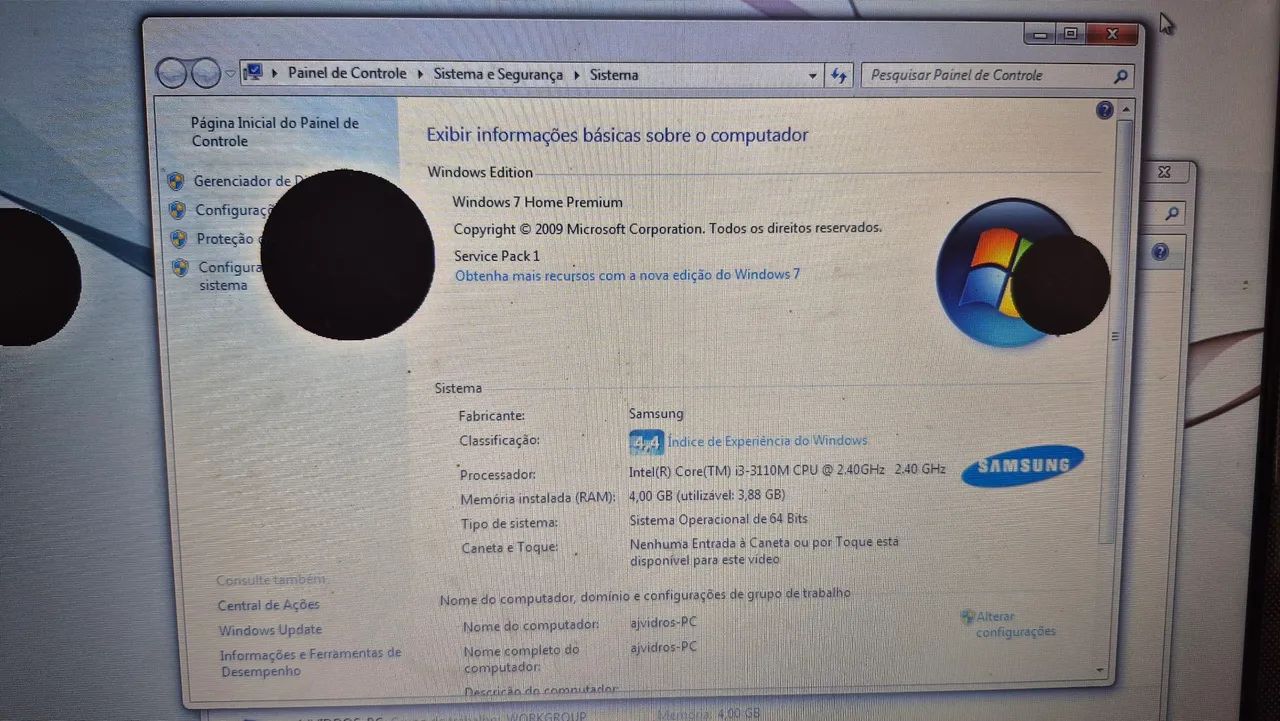This screenshot has width=1280, height=721.
Task: Open "Alterar configurações" link
Action: click(x=1015, y=624)
